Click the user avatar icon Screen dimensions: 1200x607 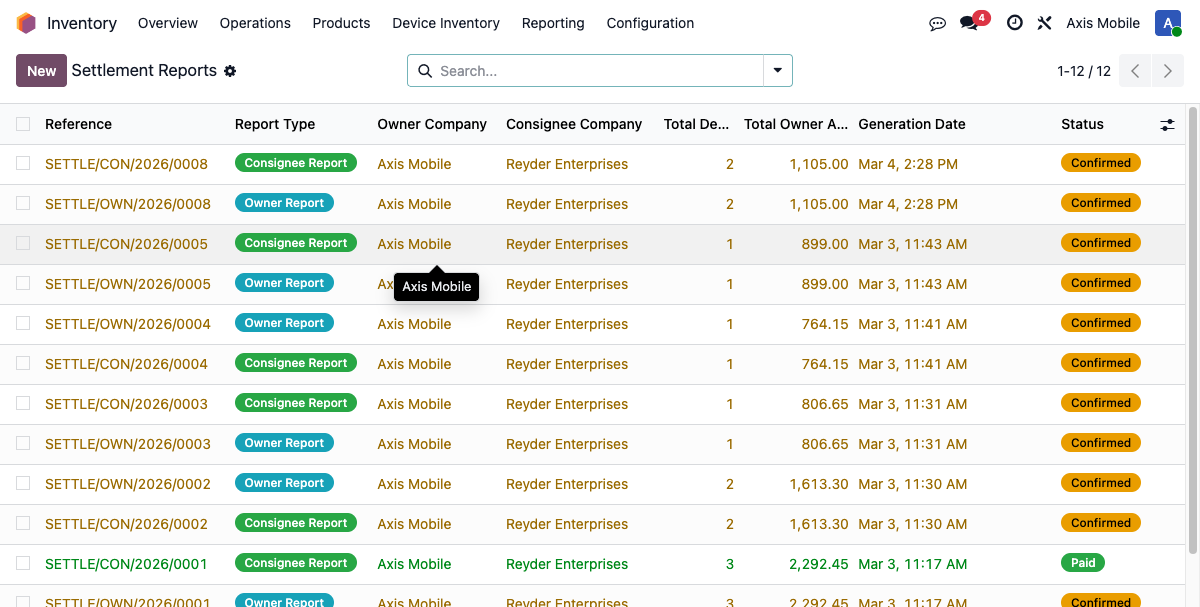1167,23
